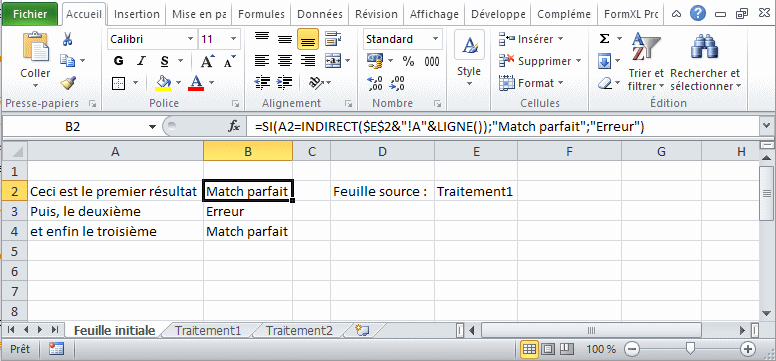Screen dimensions: 776x361
Task: Apply yellow fill color bucket
Action: coord(163,83)
